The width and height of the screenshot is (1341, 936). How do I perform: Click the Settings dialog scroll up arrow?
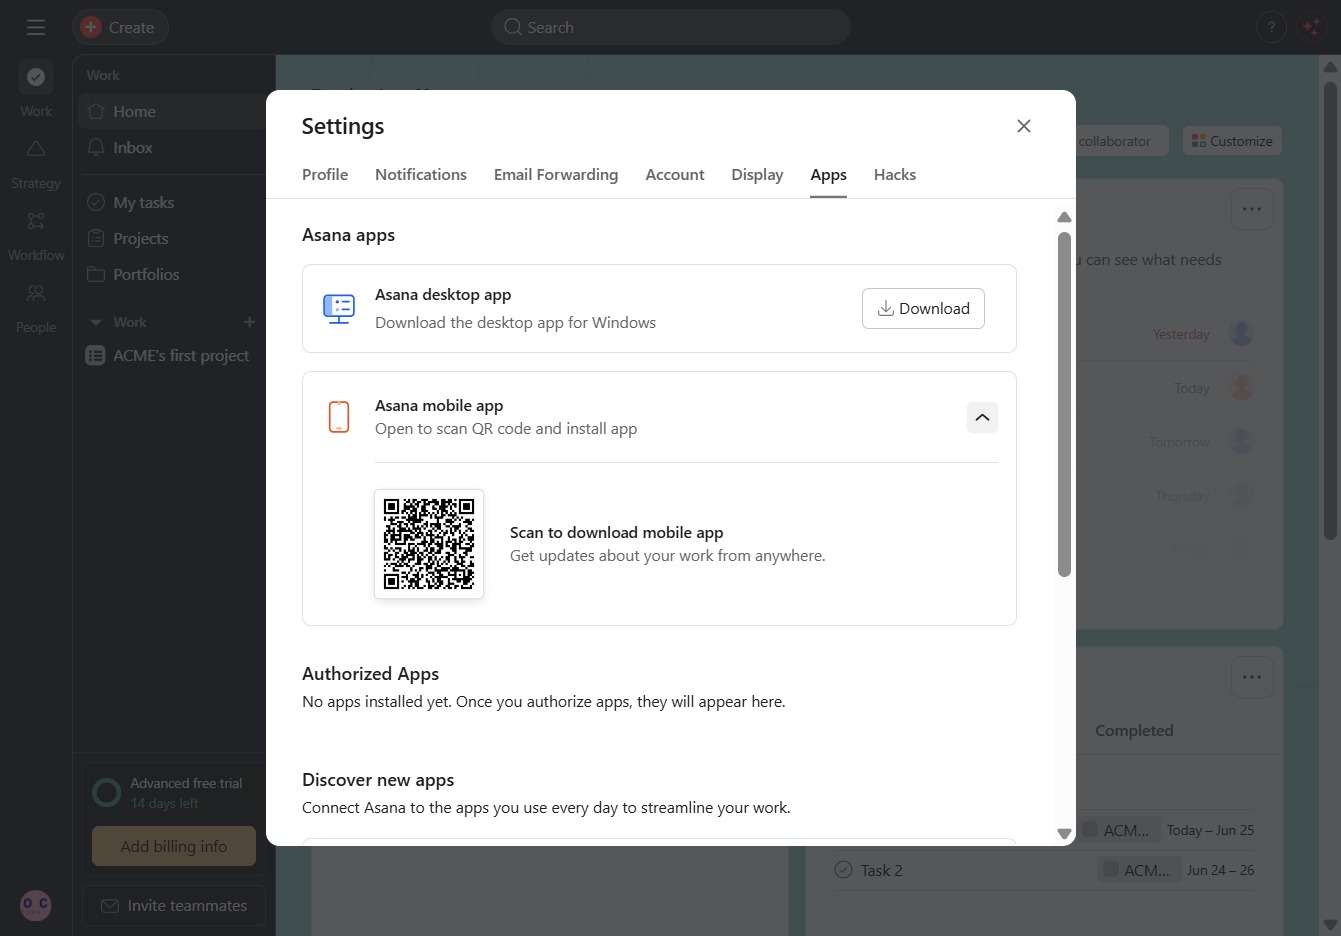pos(1064,217)
